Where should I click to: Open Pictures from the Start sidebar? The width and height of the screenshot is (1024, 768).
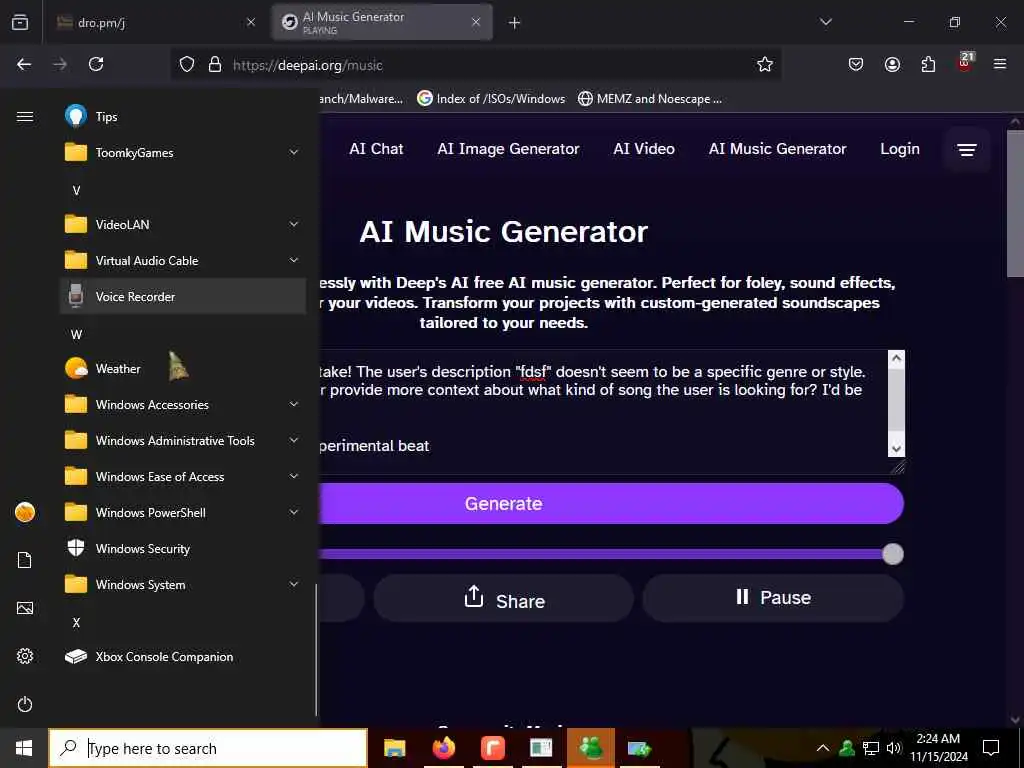25,608
